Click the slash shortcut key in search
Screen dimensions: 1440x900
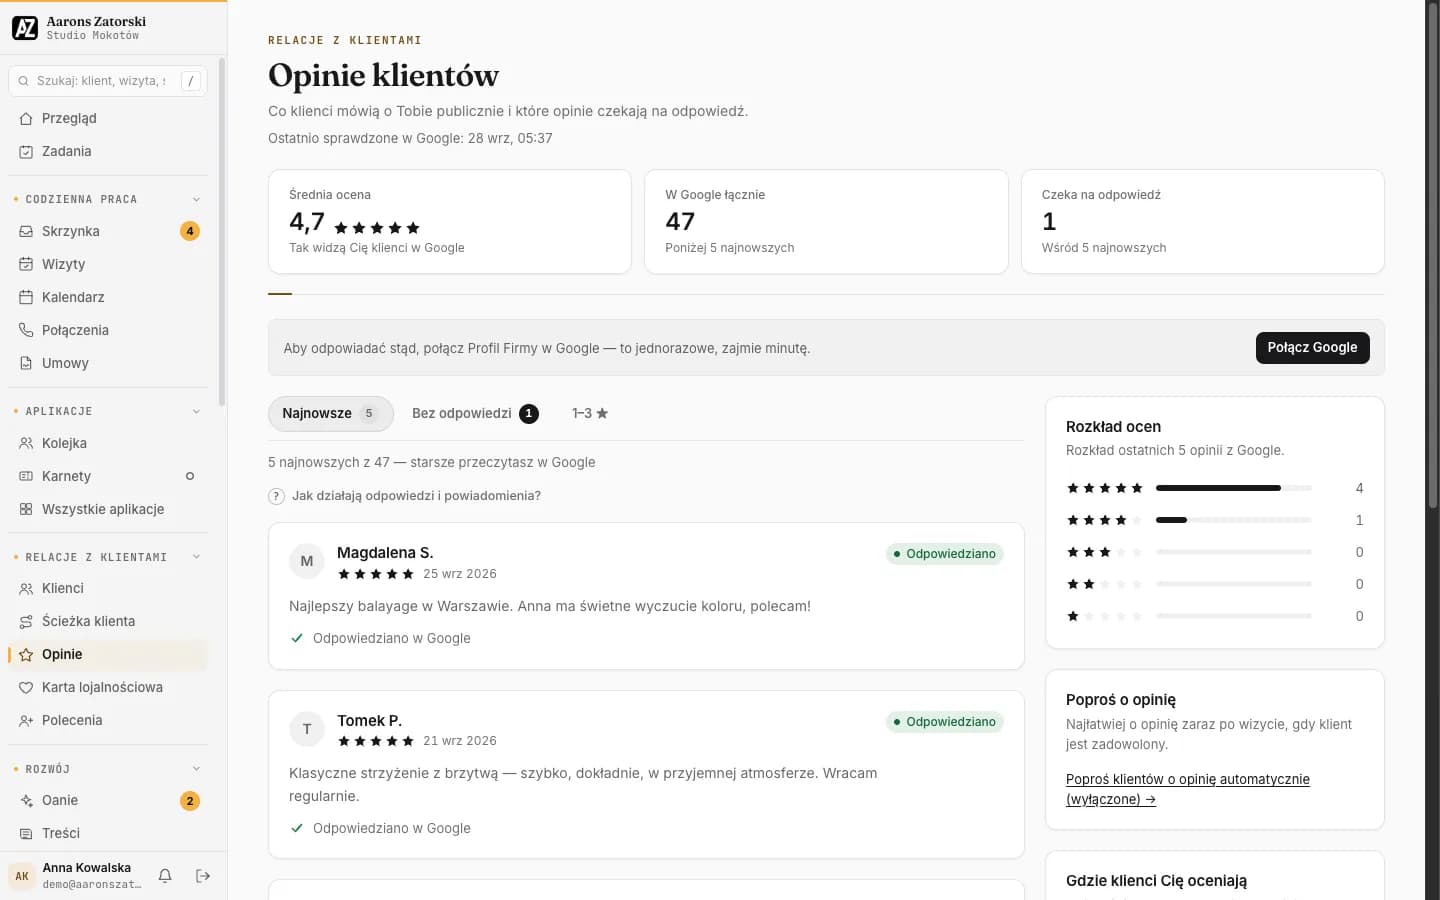tap(191, 81)
